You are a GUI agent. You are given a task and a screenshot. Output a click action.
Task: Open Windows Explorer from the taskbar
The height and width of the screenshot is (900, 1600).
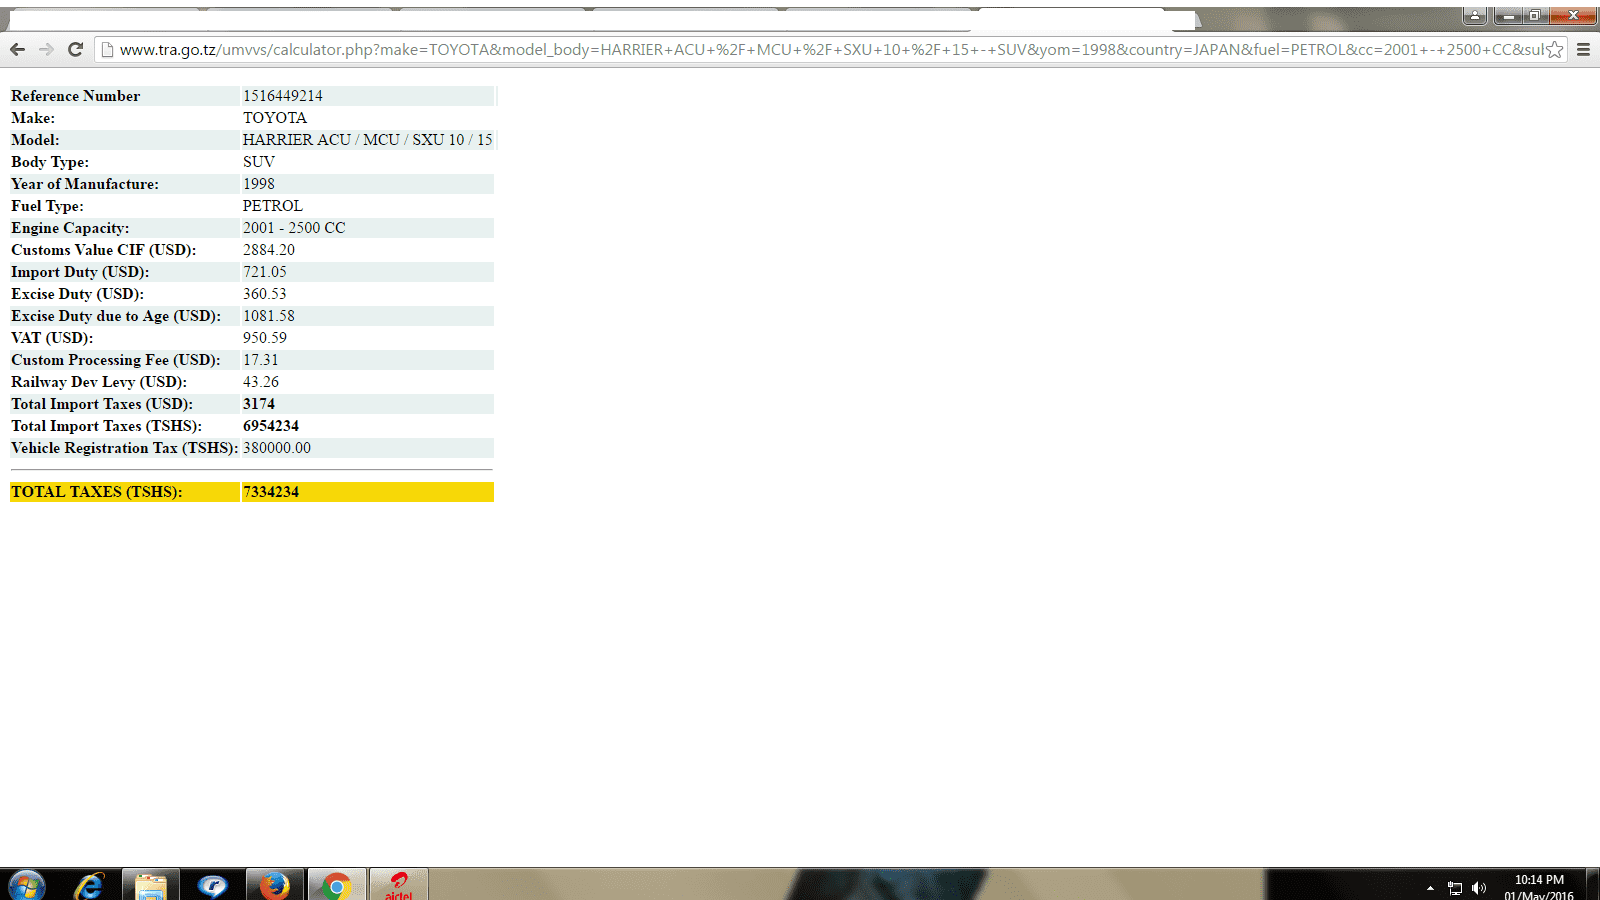click(151, 885)
